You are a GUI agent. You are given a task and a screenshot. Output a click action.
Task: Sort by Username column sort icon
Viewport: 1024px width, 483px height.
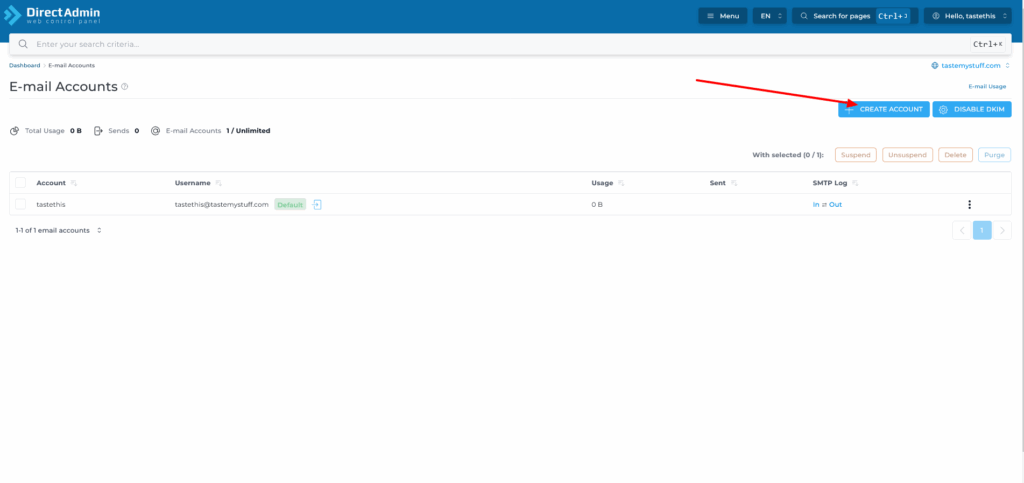tap(218, 184)
